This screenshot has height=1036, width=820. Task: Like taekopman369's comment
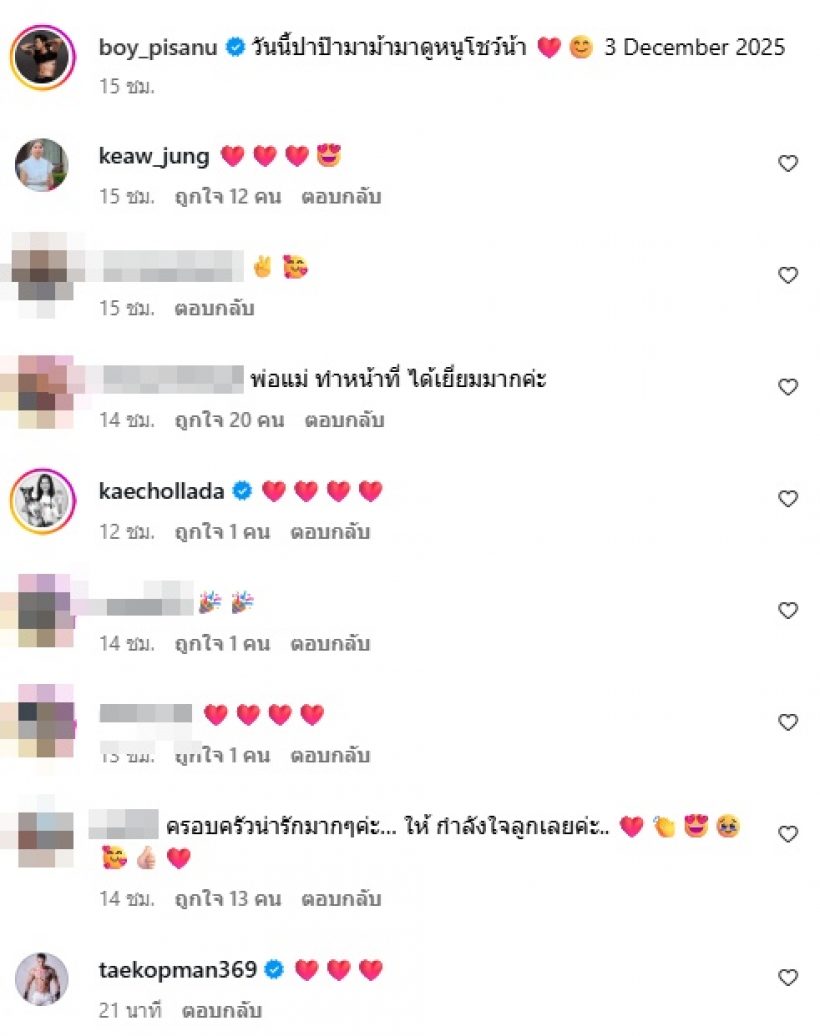click(788, 977)
